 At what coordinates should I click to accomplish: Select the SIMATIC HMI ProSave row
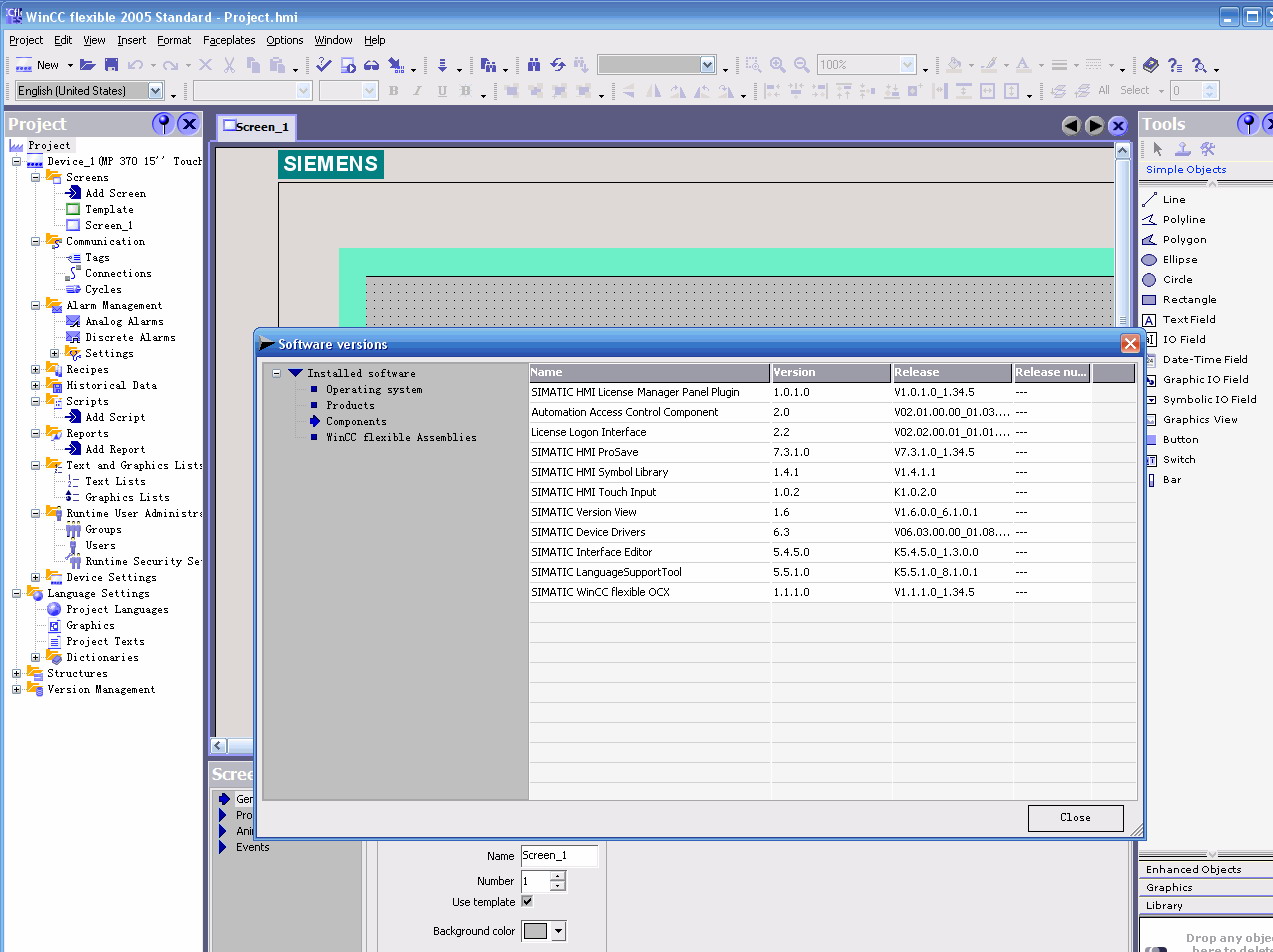832,453
